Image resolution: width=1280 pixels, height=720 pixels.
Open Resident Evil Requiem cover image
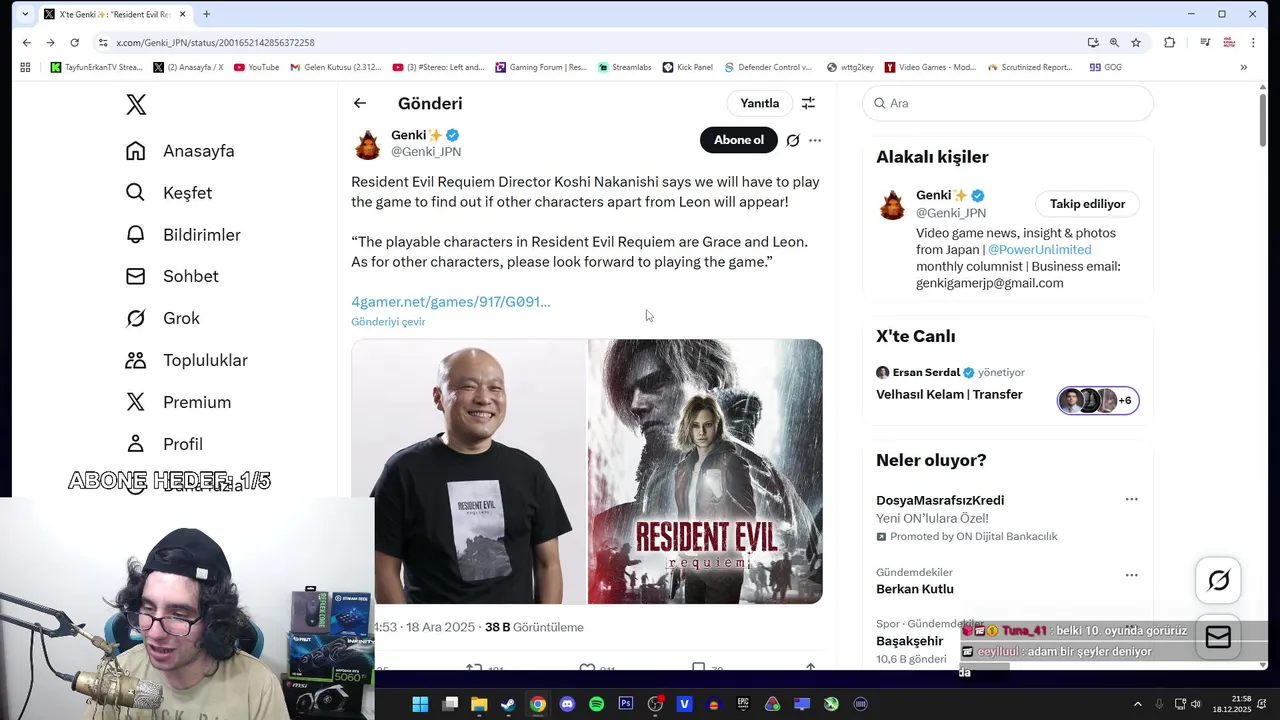coord(705,471)
